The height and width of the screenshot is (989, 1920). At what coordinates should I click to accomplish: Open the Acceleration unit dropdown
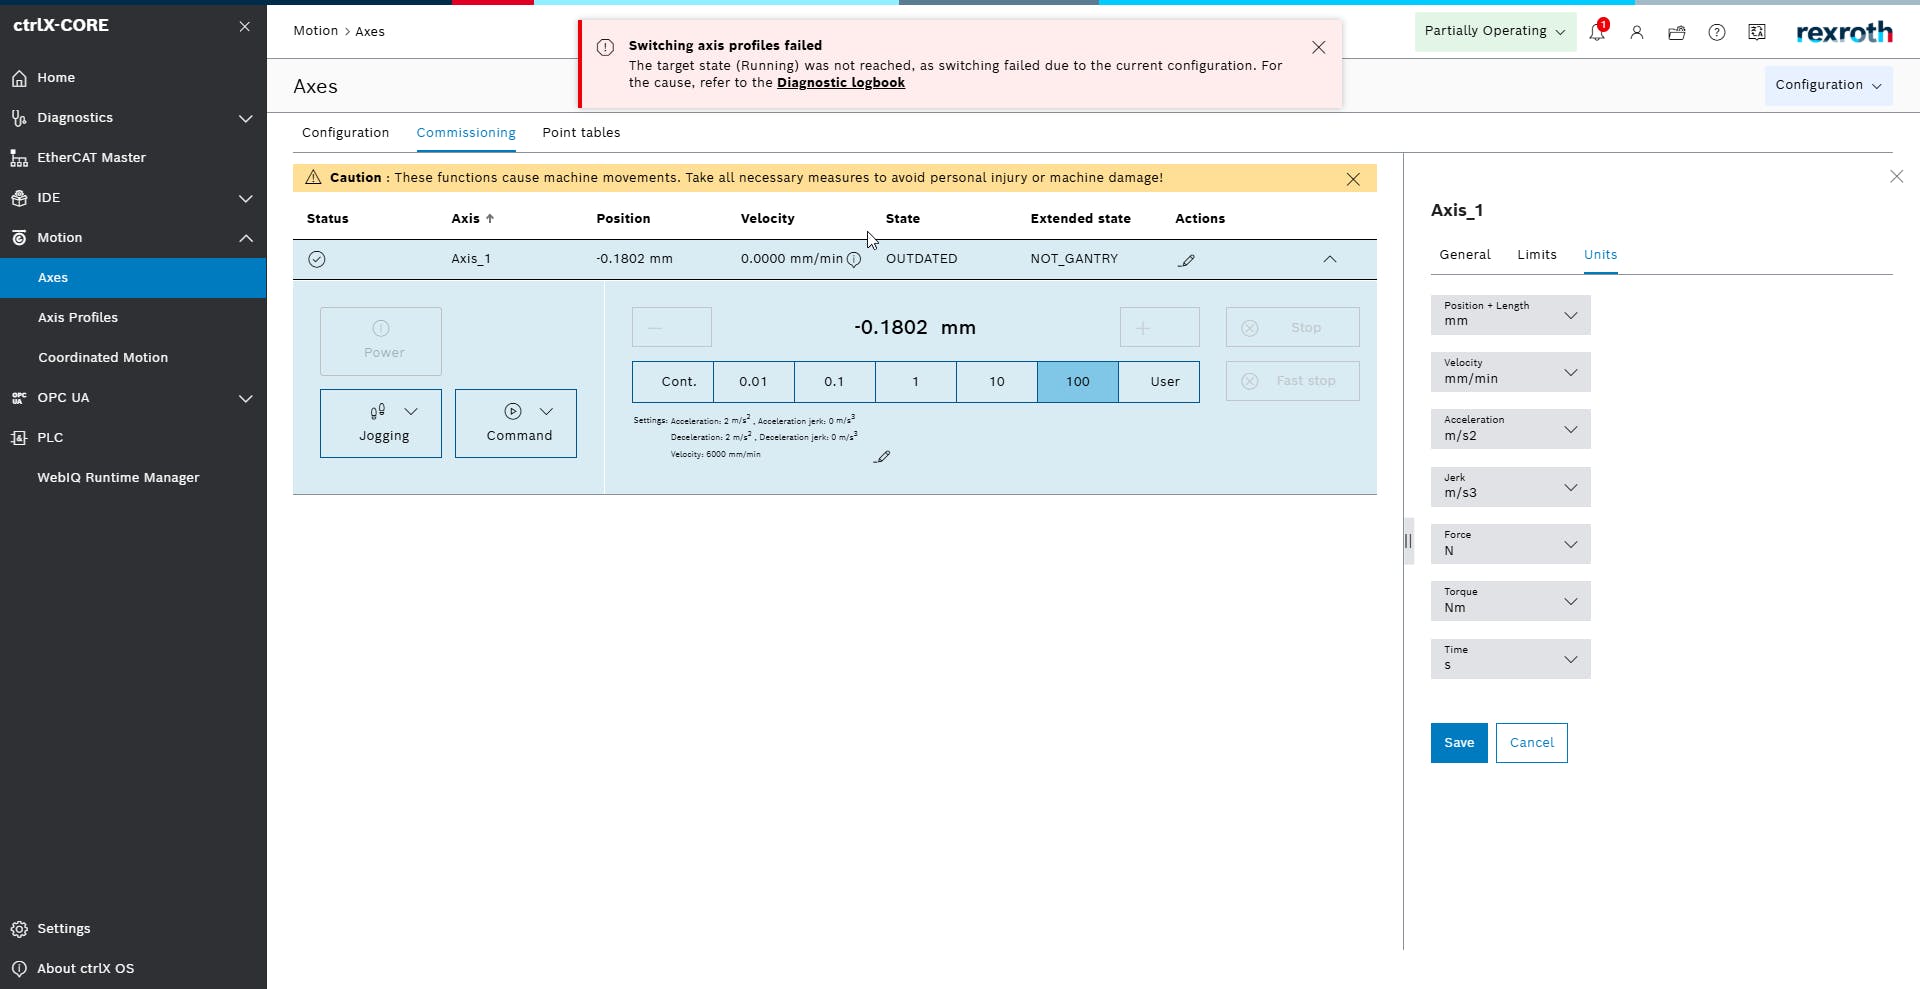pos(1510,429)
